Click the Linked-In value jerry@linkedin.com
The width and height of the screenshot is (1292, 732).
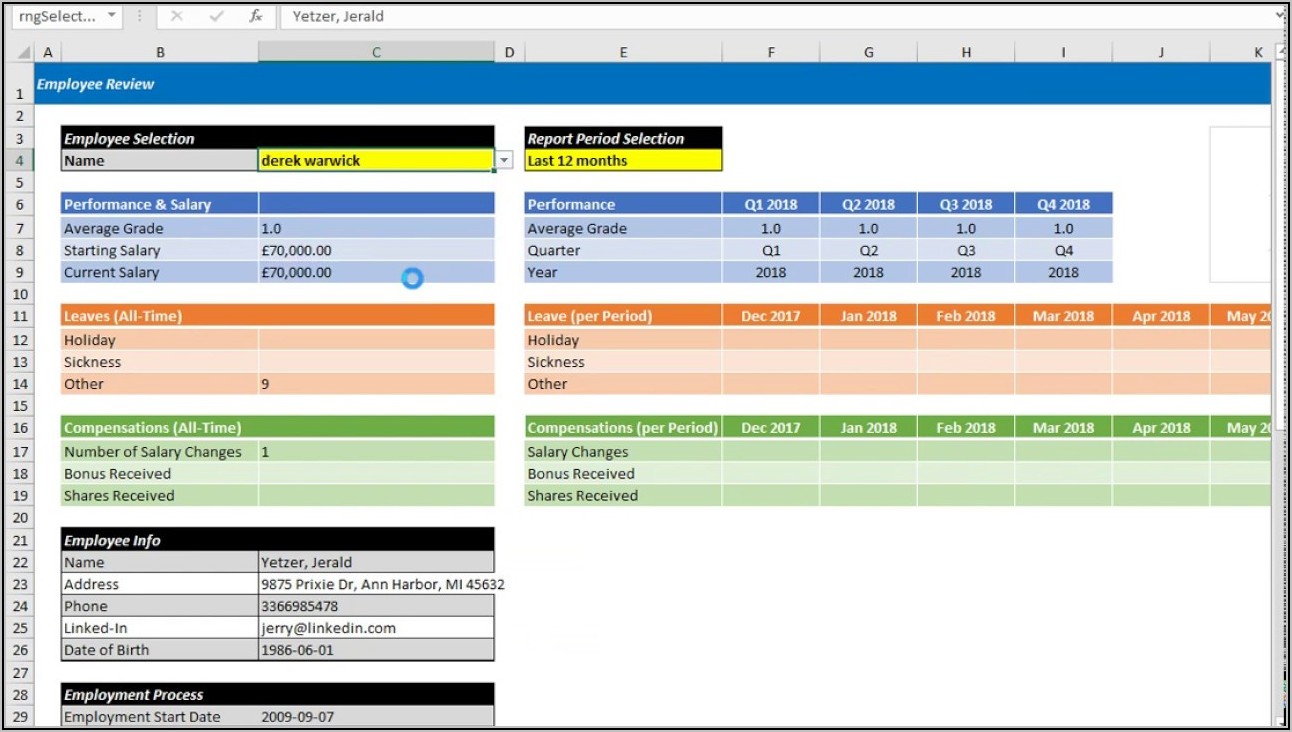[x=375, y=628]
